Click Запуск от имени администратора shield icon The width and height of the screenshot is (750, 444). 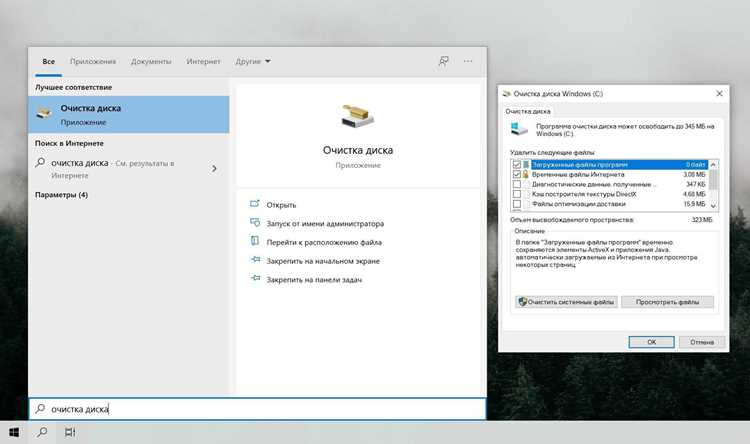[x=255, y=223]
